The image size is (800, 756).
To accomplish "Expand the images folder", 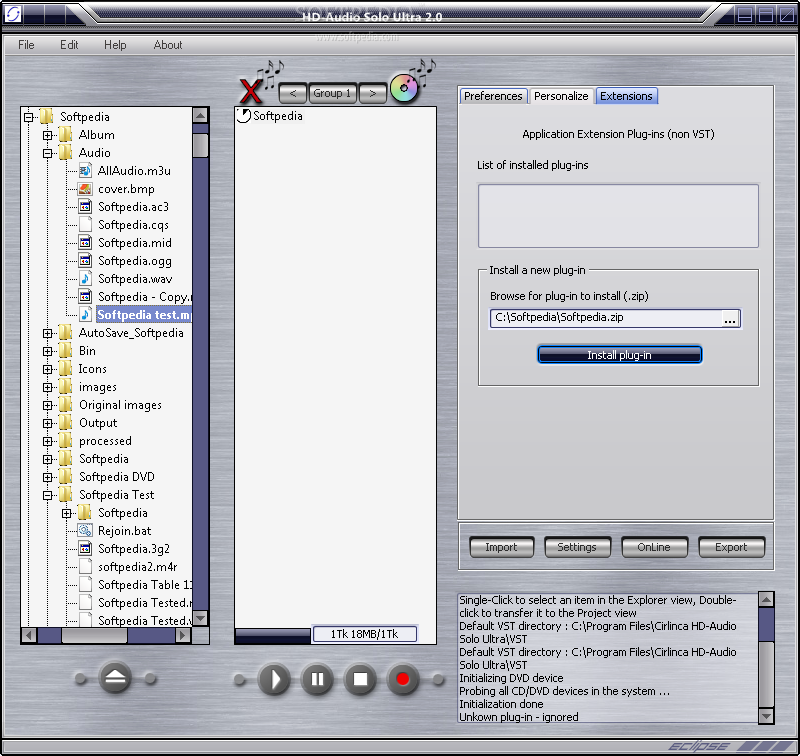I will click(47, 388).
